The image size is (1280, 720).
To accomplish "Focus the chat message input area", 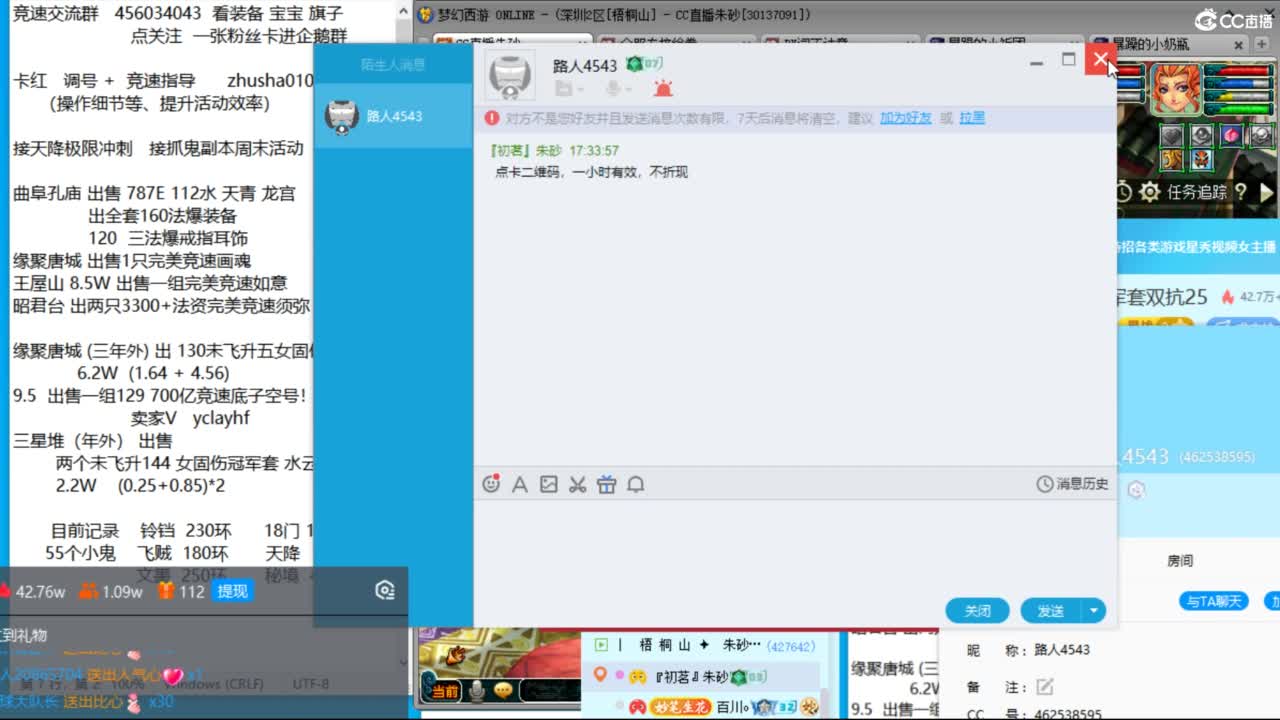I will pyautogui.click(x=795, y=545).
